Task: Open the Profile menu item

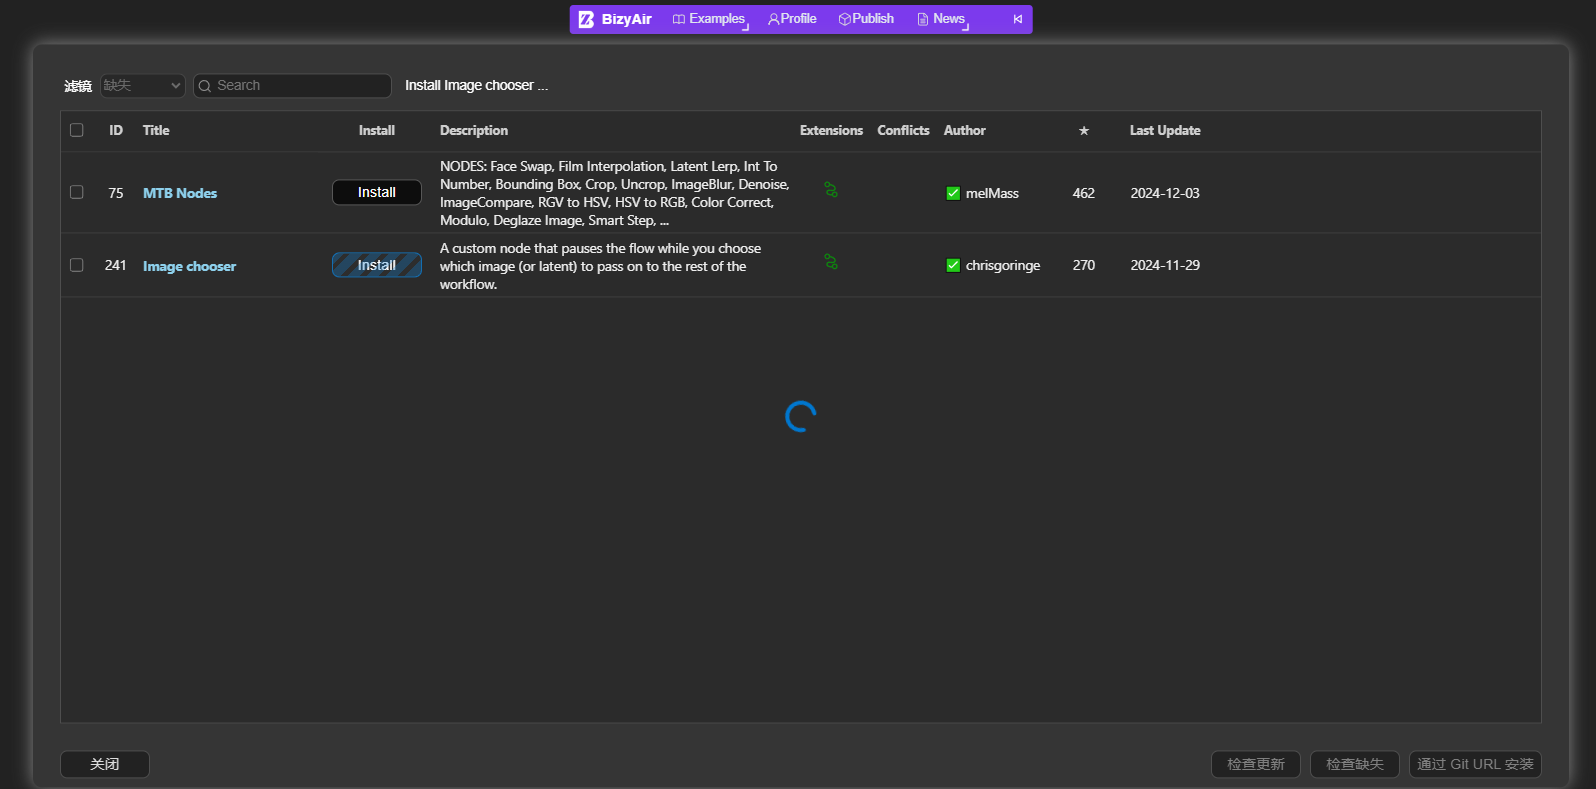Action: click(x=792, y=19)
